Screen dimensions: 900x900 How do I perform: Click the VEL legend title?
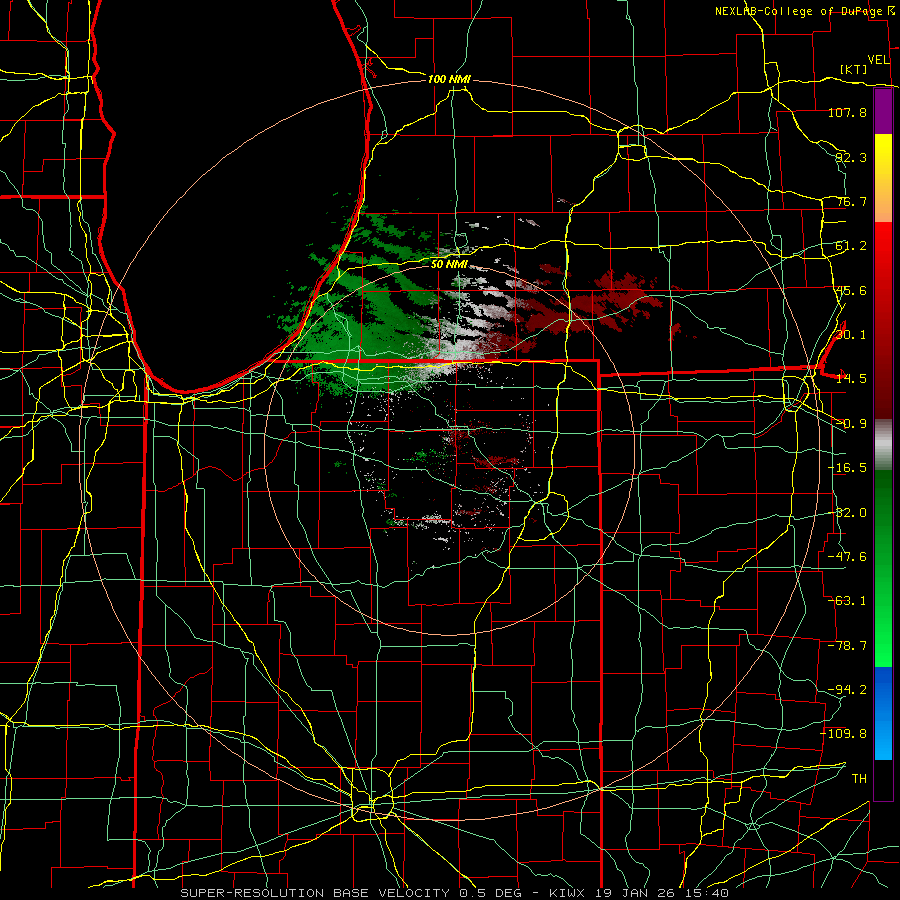[x=878, y=60]
